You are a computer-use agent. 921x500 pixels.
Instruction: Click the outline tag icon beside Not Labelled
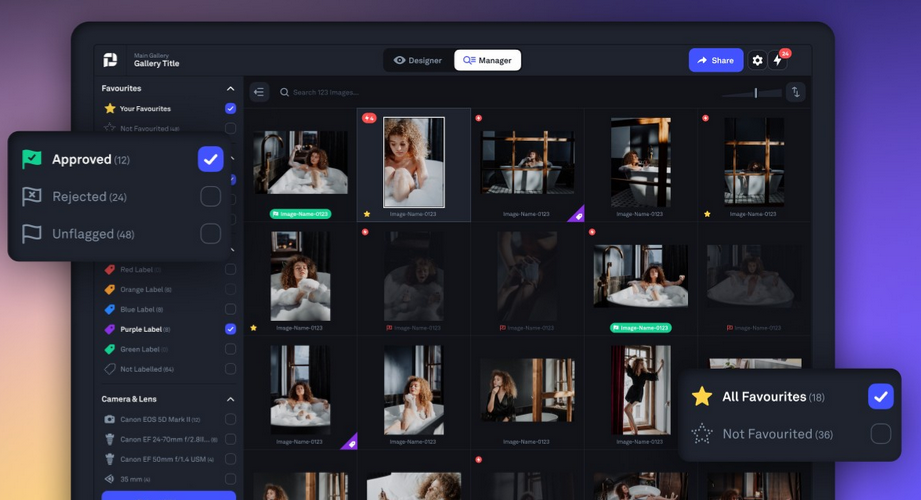(109, 369)
